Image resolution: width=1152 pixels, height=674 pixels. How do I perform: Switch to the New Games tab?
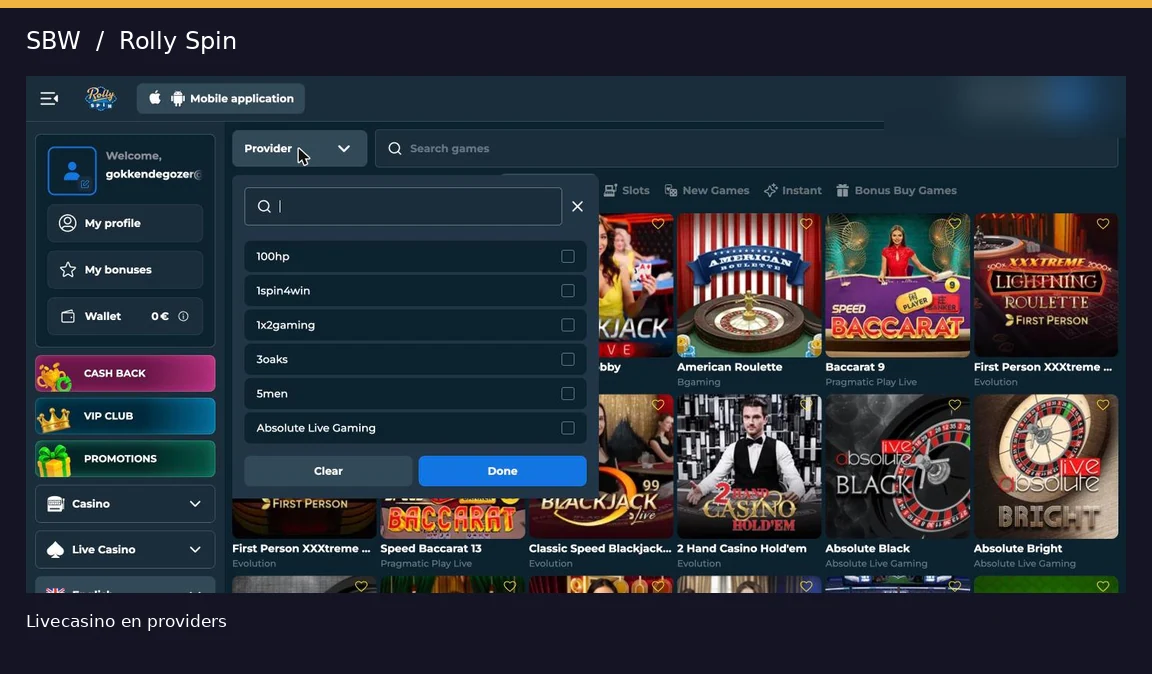707,190
